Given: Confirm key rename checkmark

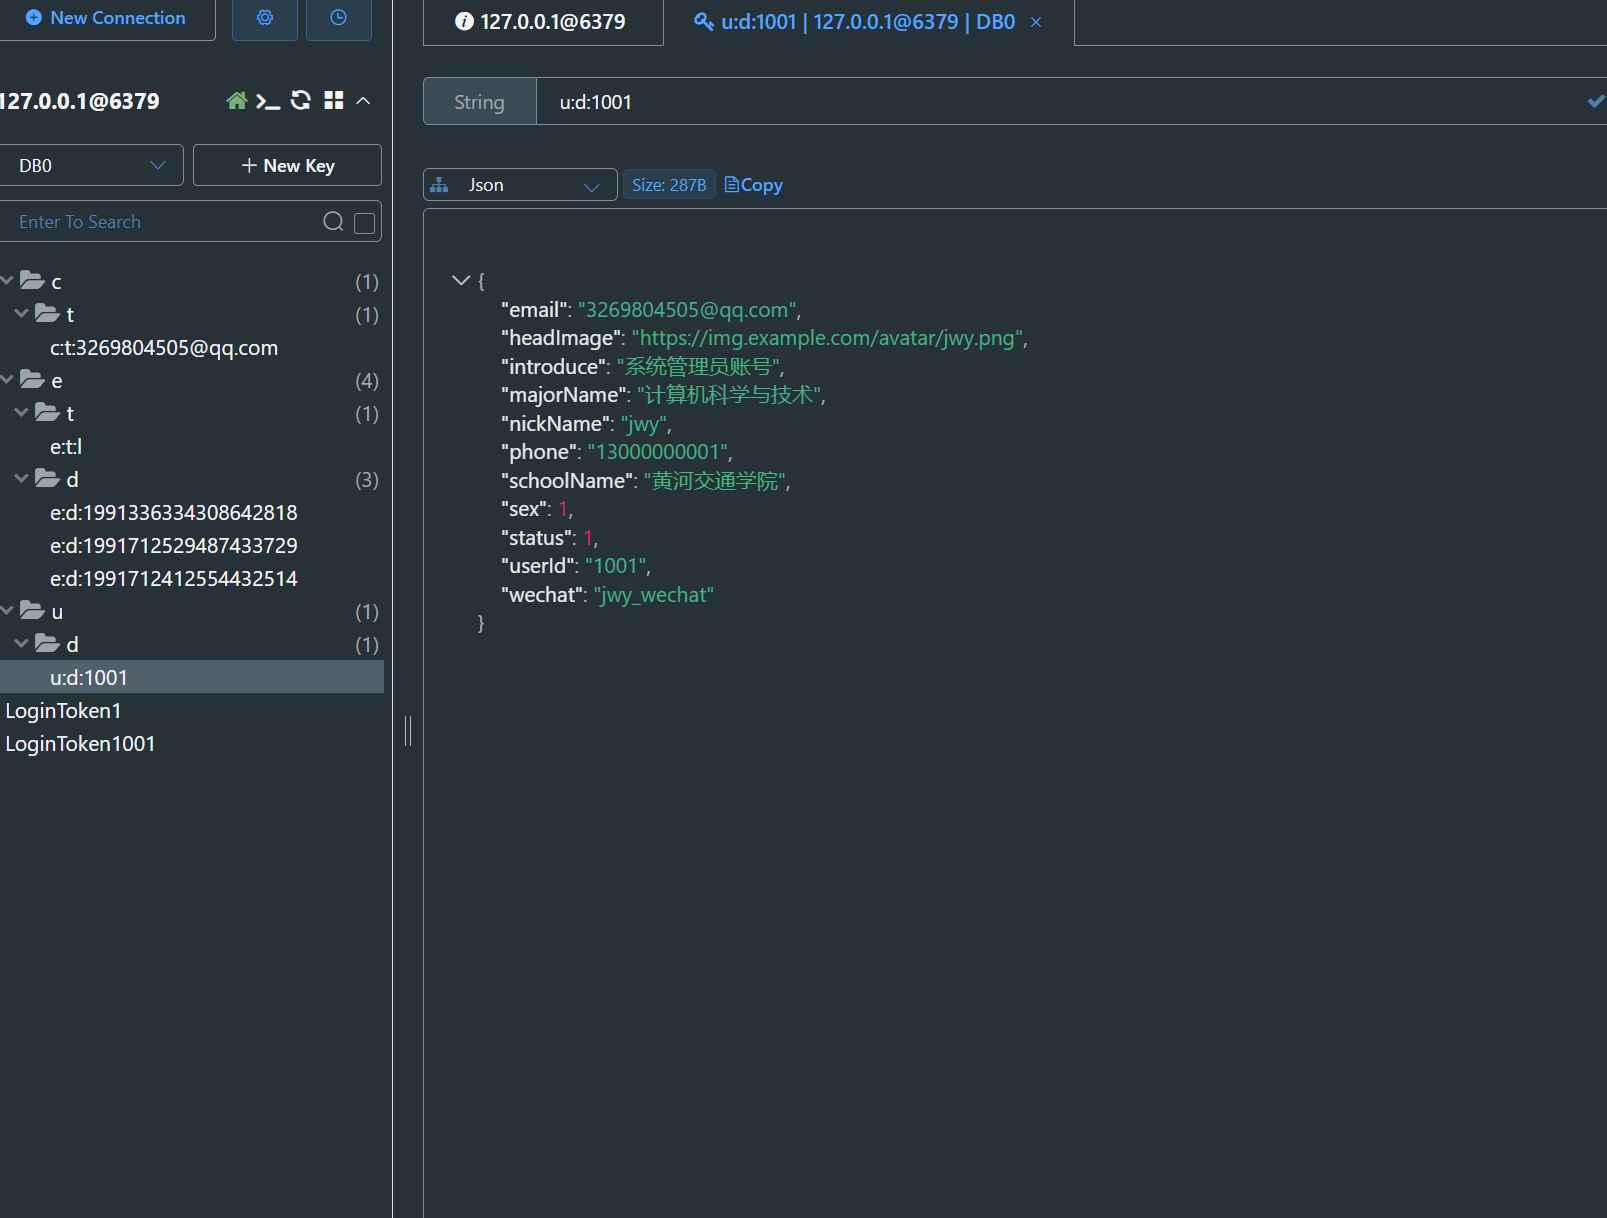Looking at the screenshot, I should click(1595, 102).
